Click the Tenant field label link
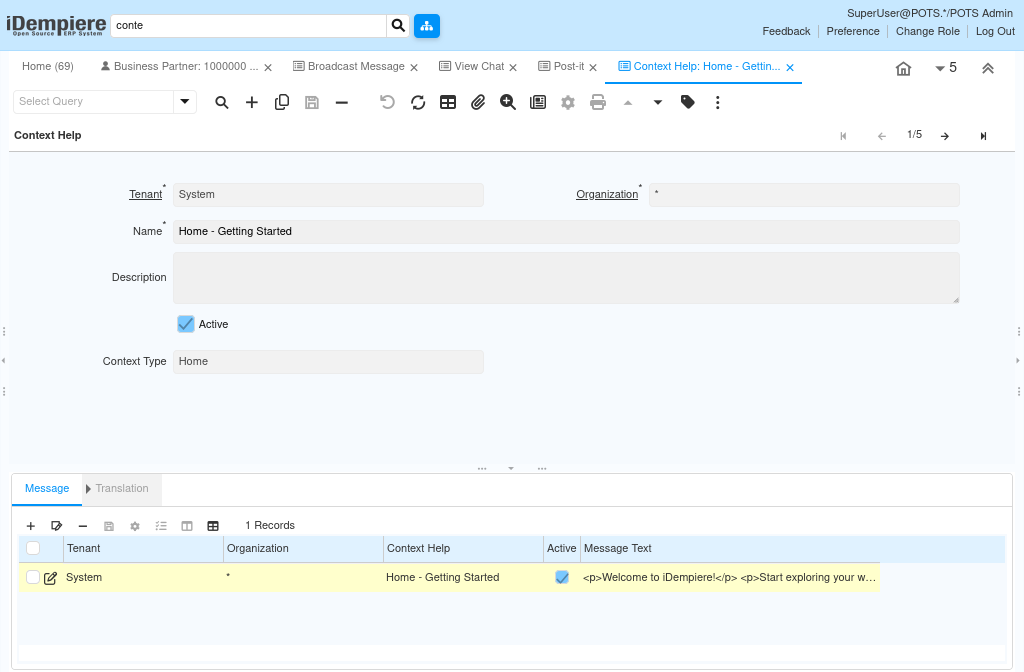This screenshot has width=1024, height=672. point(146,194)
